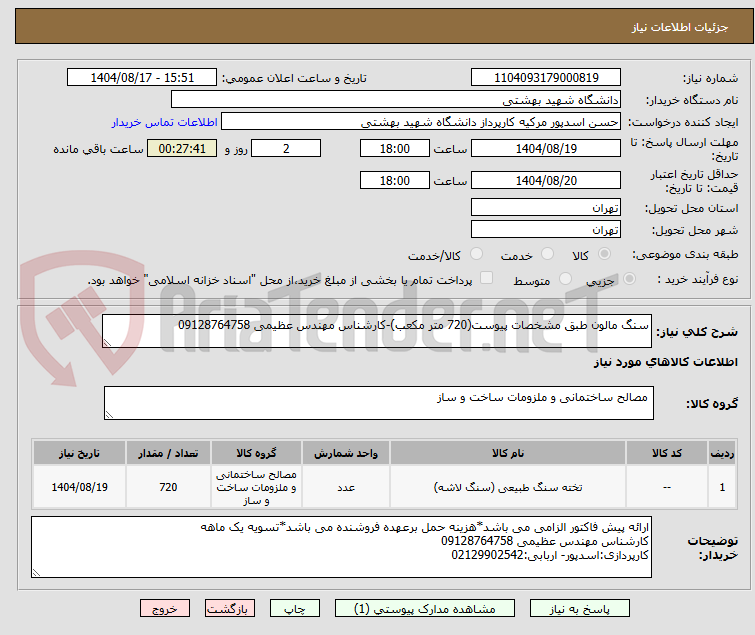Click the شماره نیاز label
This screenshot has width=755, height=635.
pyautogui.click(x=710, y=78)
